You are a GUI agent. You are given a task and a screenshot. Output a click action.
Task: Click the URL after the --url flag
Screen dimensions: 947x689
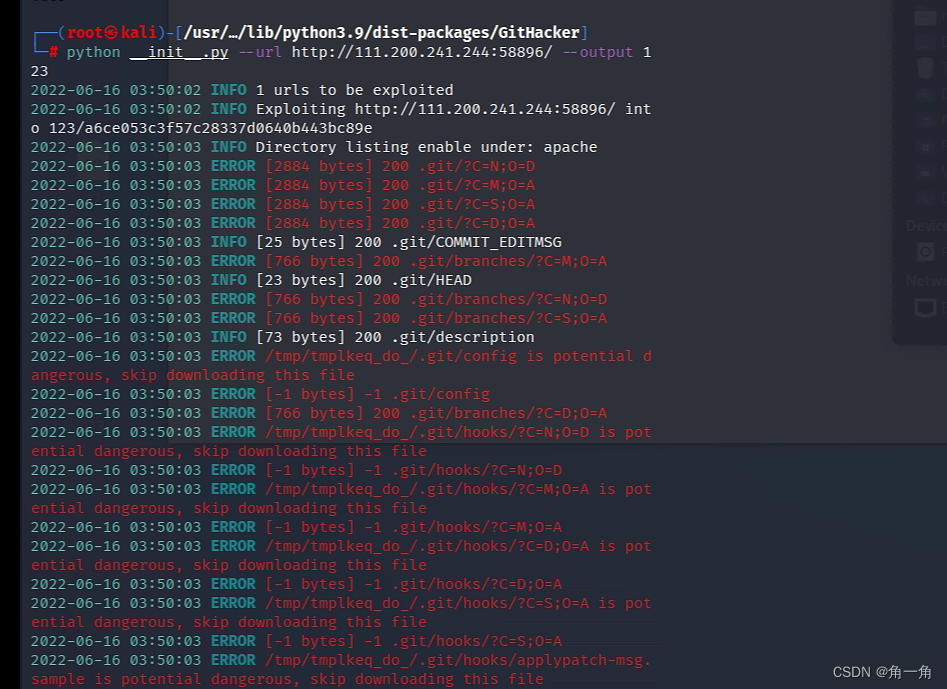[x=422, y=53]
